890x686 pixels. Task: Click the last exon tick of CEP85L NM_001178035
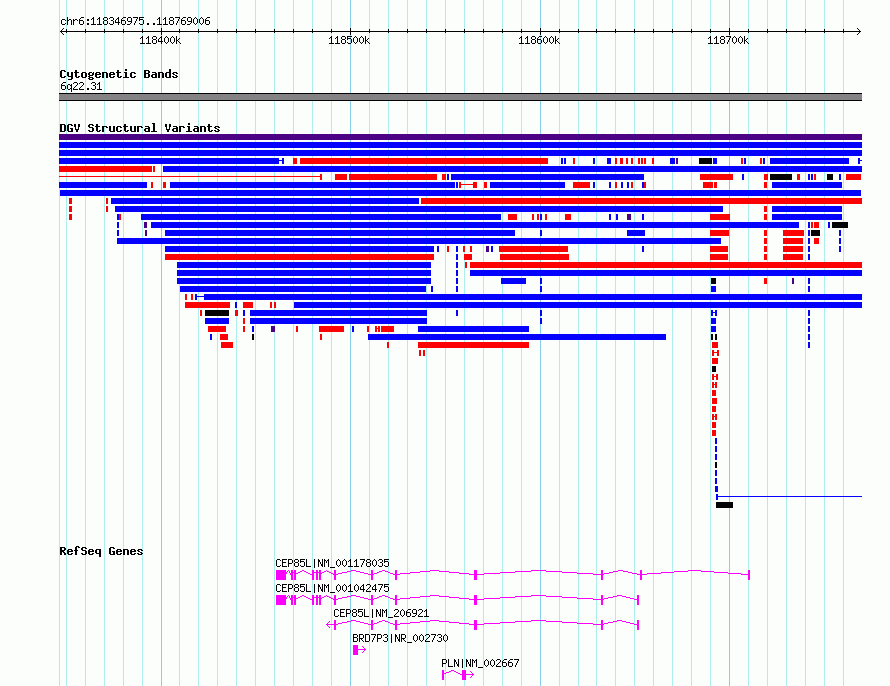[749, 575]
